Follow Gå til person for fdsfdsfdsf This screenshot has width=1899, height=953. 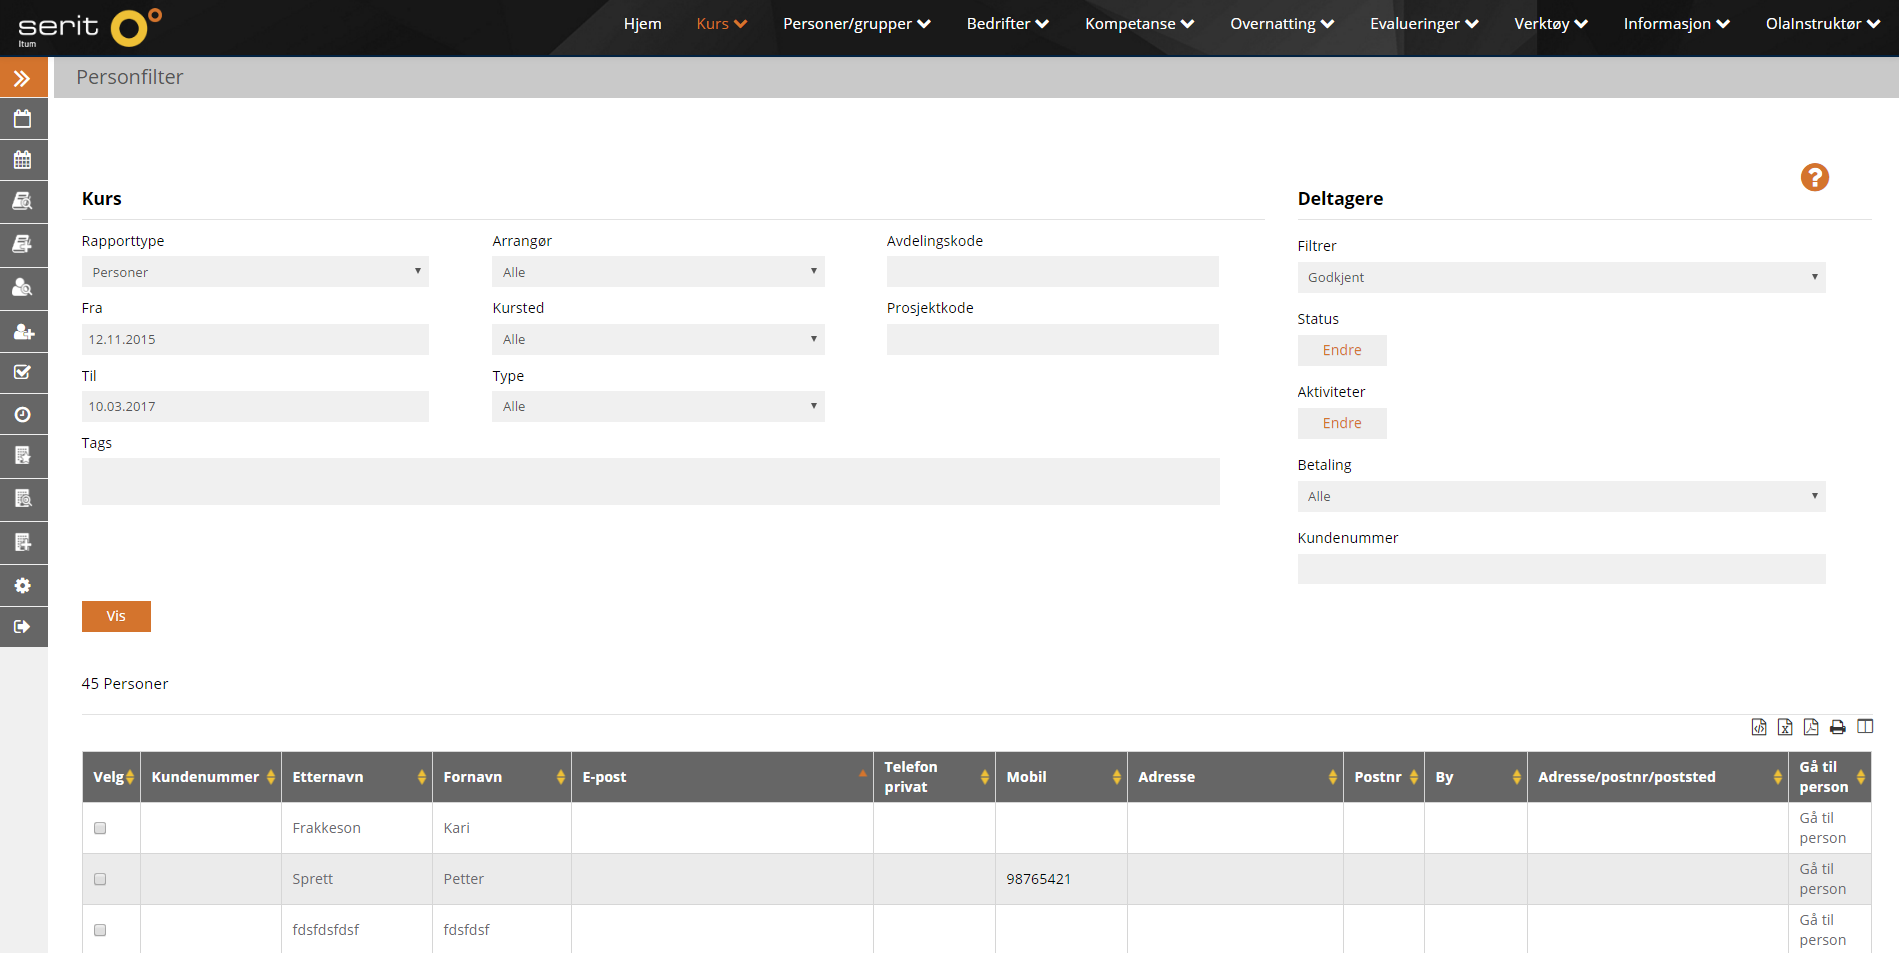[1822, 930]
